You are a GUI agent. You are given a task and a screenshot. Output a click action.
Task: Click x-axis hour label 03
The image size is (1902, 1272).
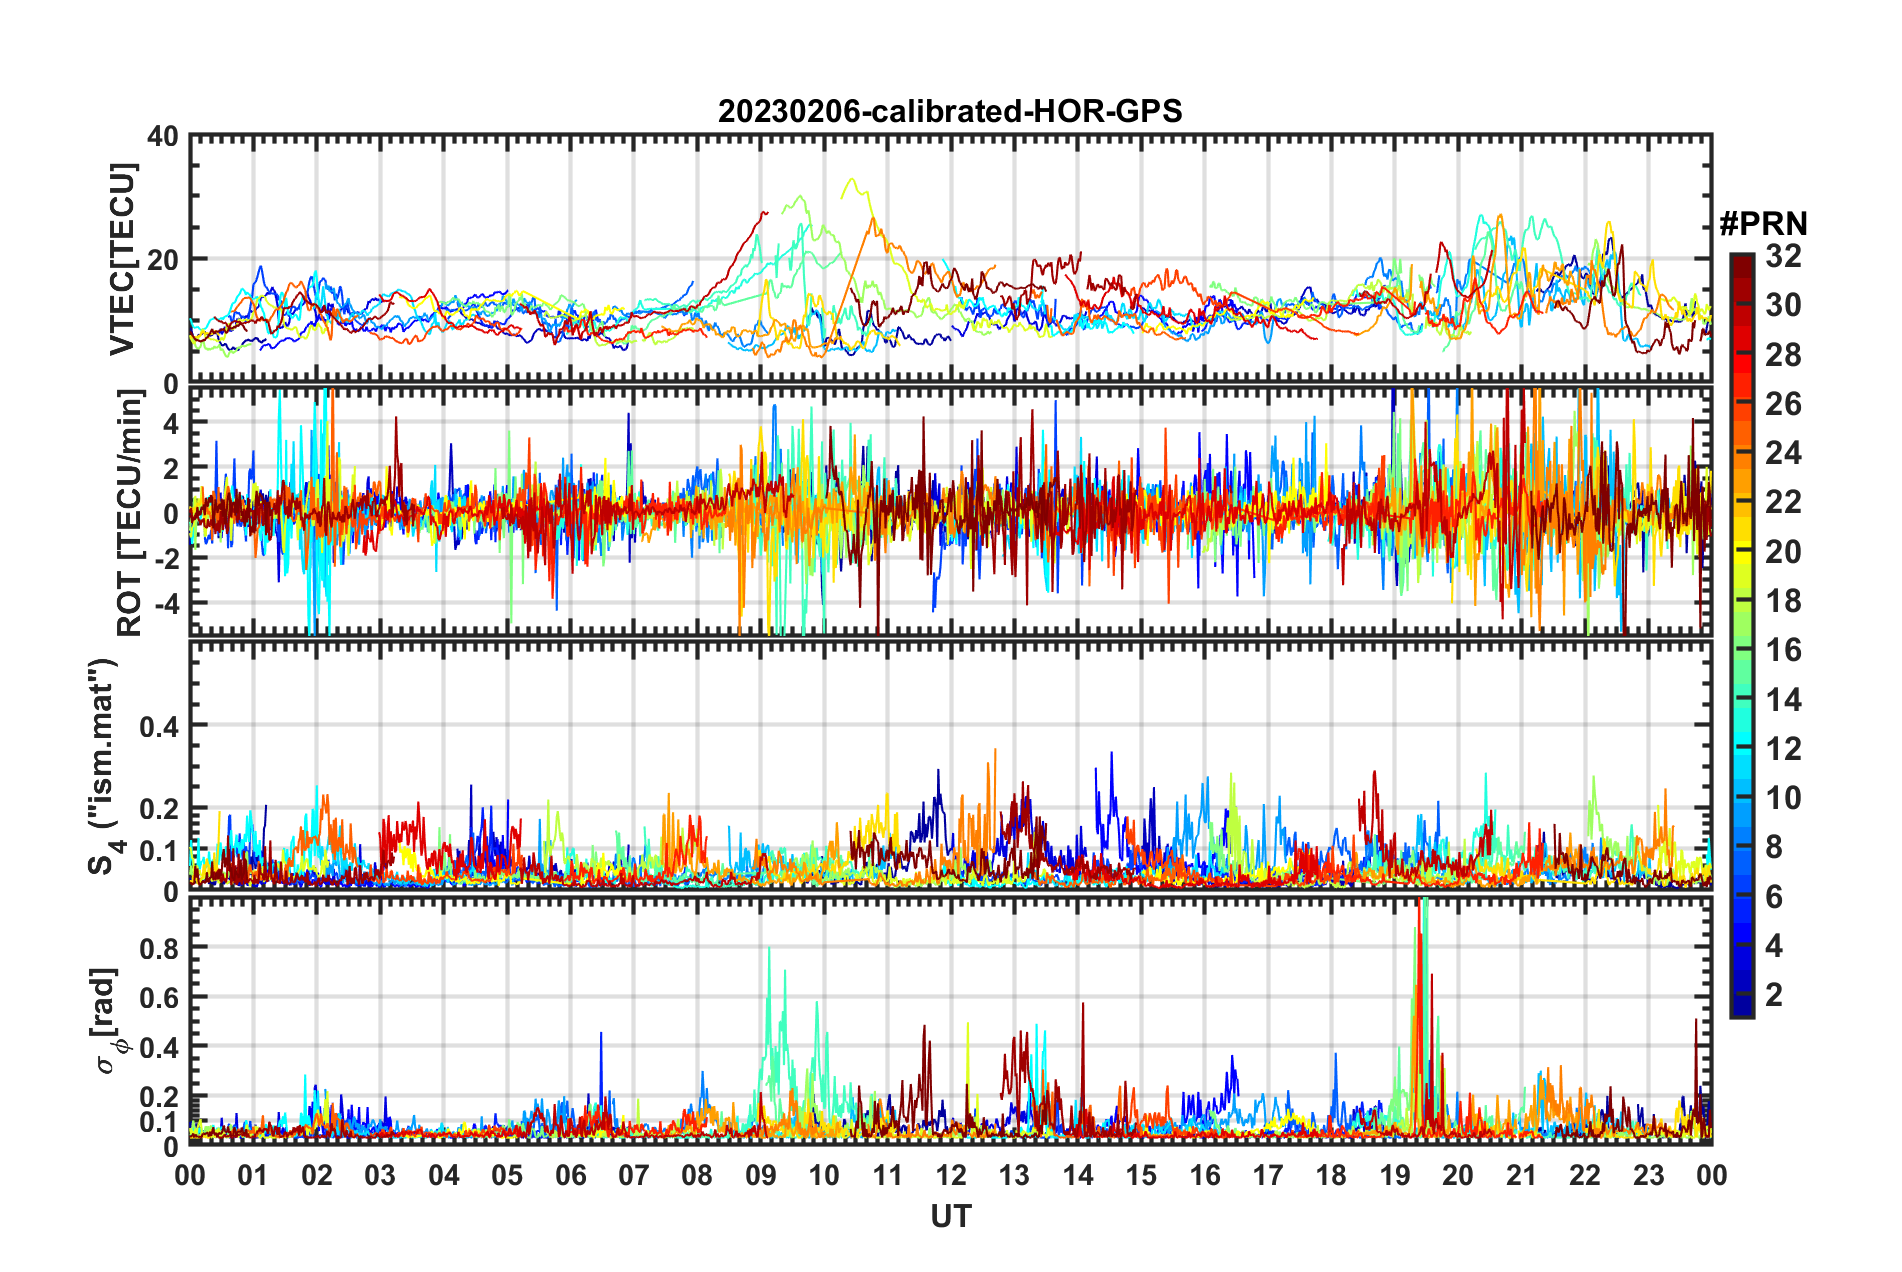click(x=380, y=1175)
